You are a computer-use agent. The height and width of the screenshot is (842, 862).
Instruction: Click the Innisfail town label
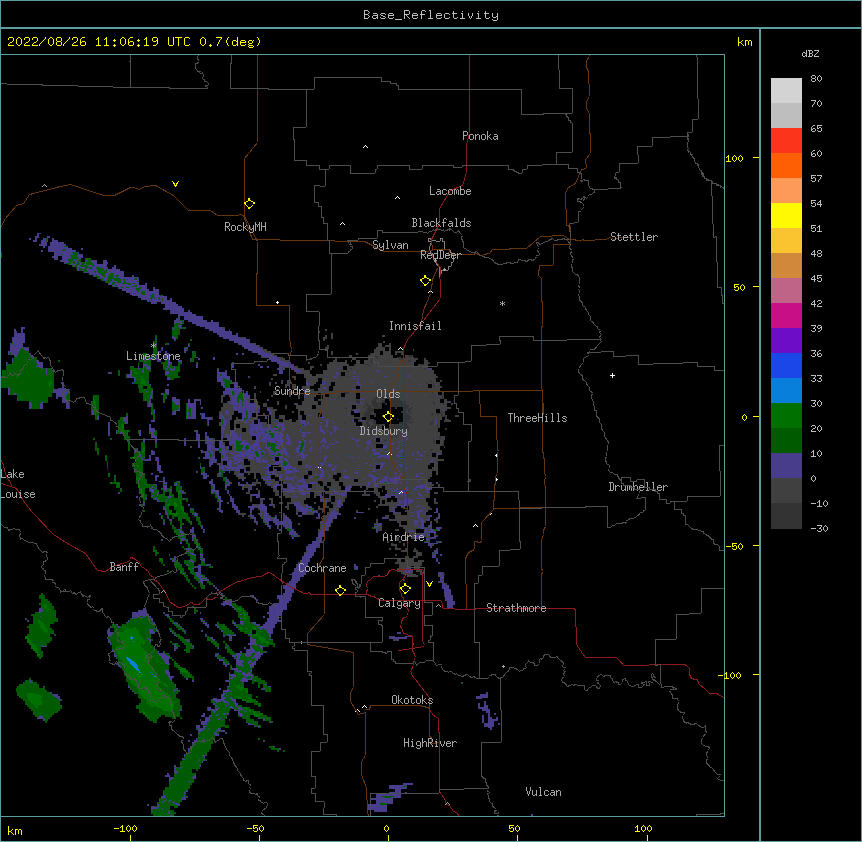(415, 326)
